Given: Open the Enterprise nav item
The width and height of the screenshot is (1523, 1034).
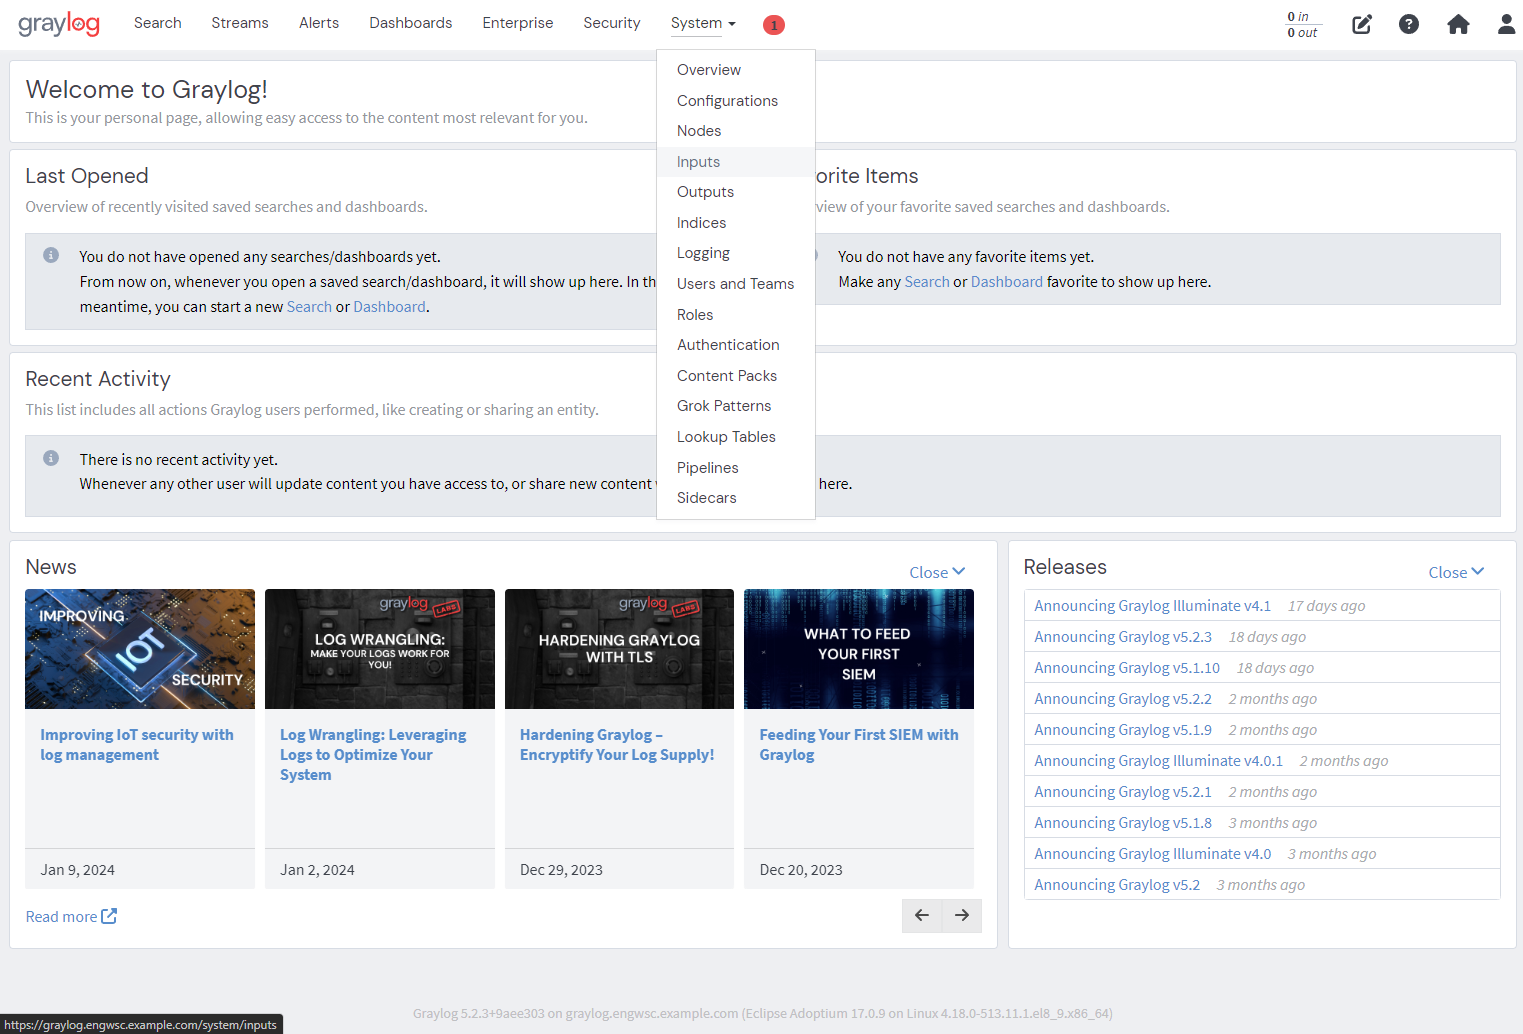Looking at the screenshot, I should pos(518,23).
